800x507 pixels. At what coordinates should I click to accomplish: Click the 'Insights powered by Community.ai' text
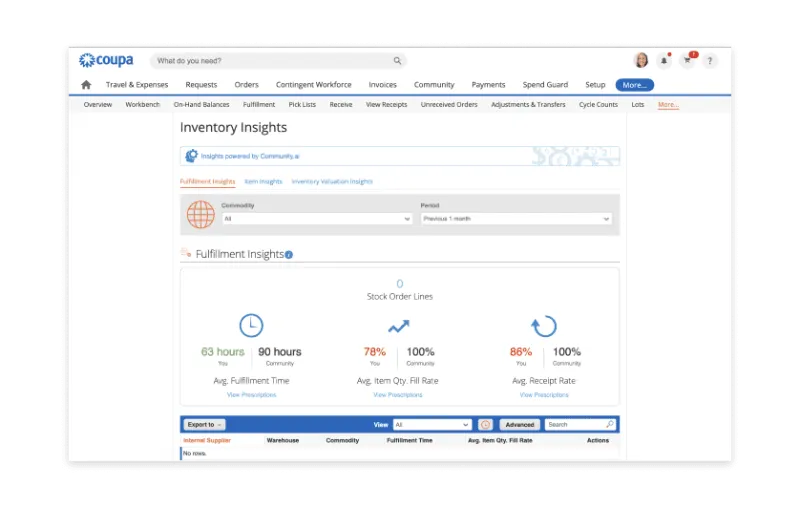coord(250,156)
